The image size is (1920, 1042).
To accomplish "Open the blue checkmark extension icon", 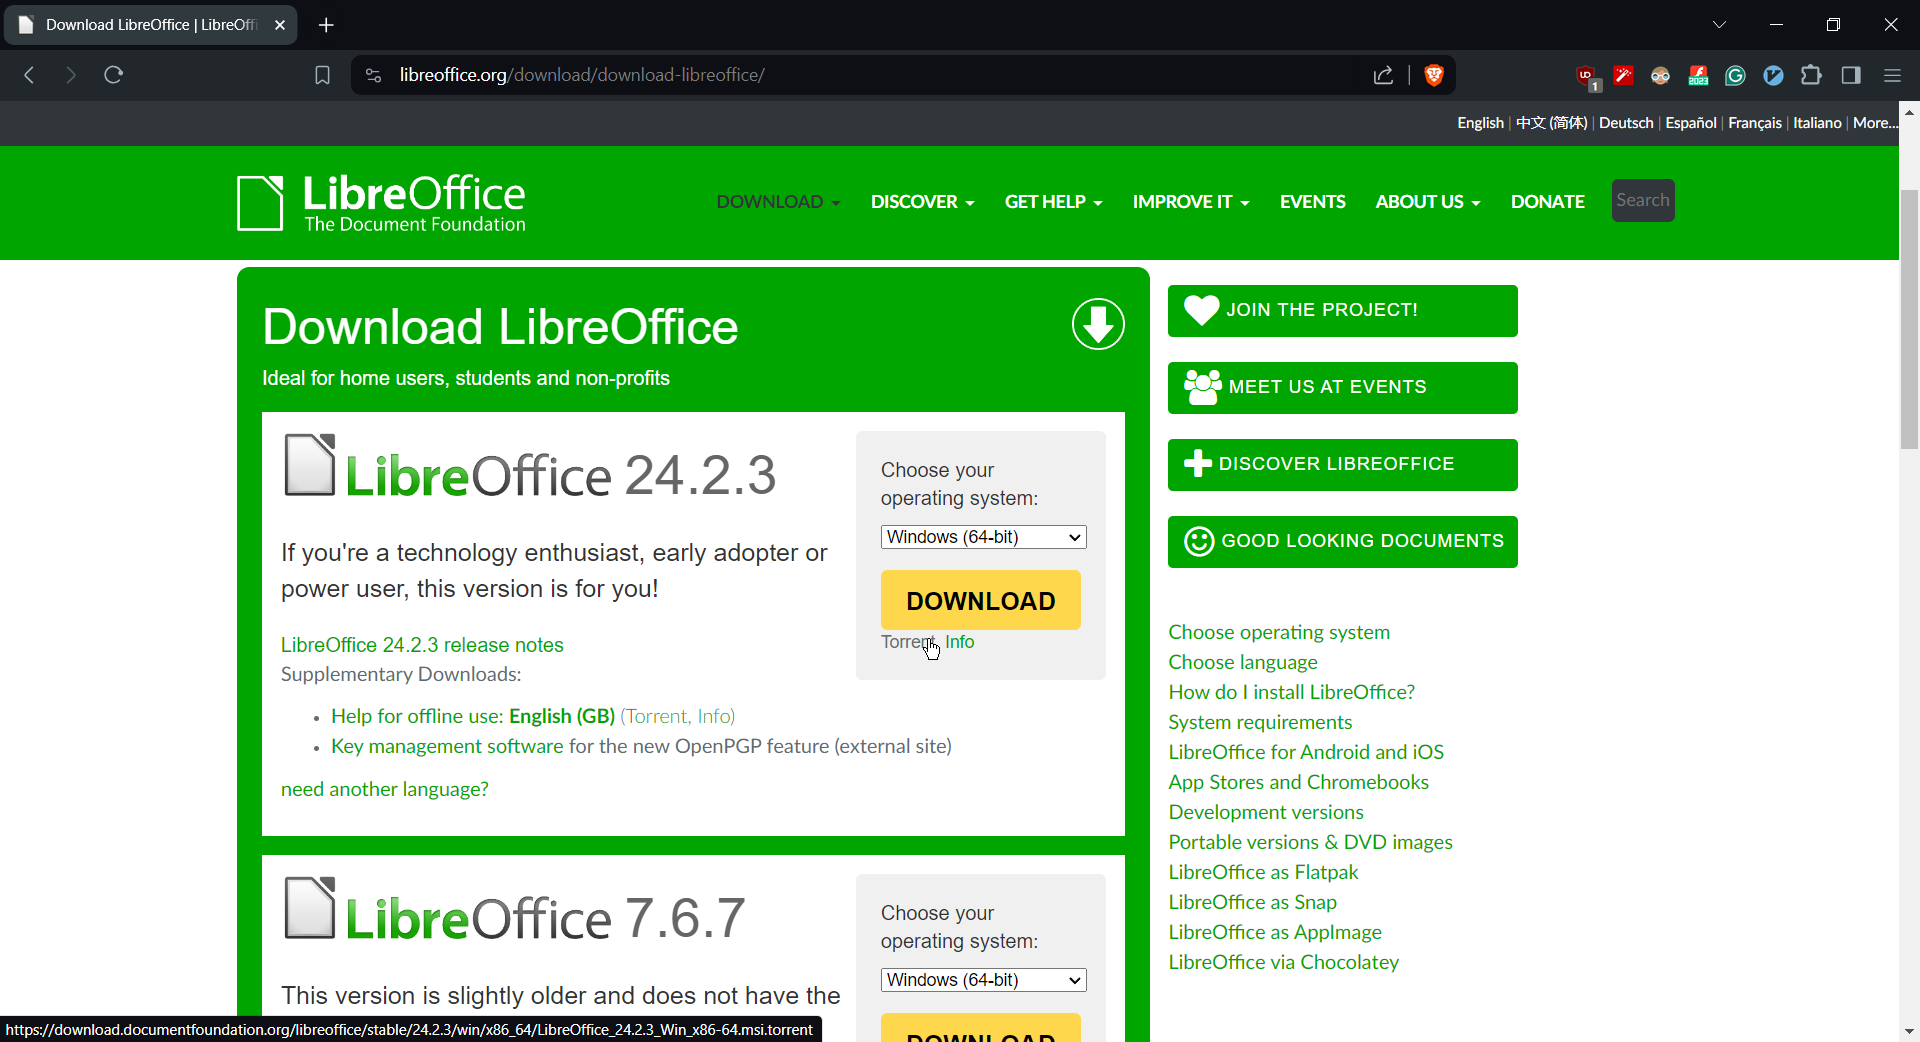I will click(x=1773, y=75).
